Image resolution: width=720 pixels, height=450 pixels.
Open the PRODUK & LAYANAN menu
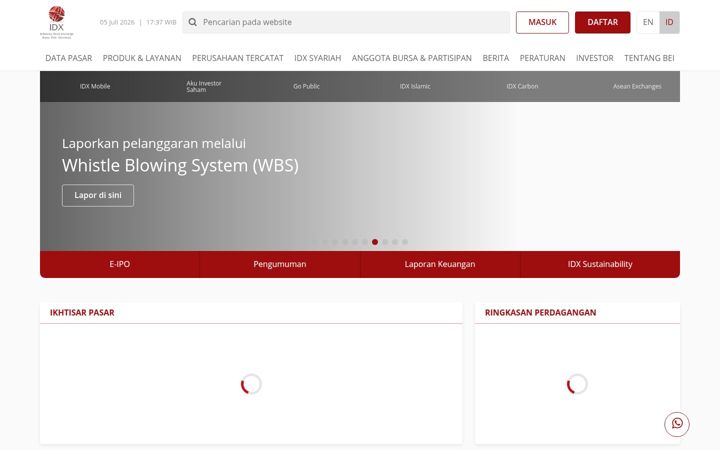tap(142, 58)
